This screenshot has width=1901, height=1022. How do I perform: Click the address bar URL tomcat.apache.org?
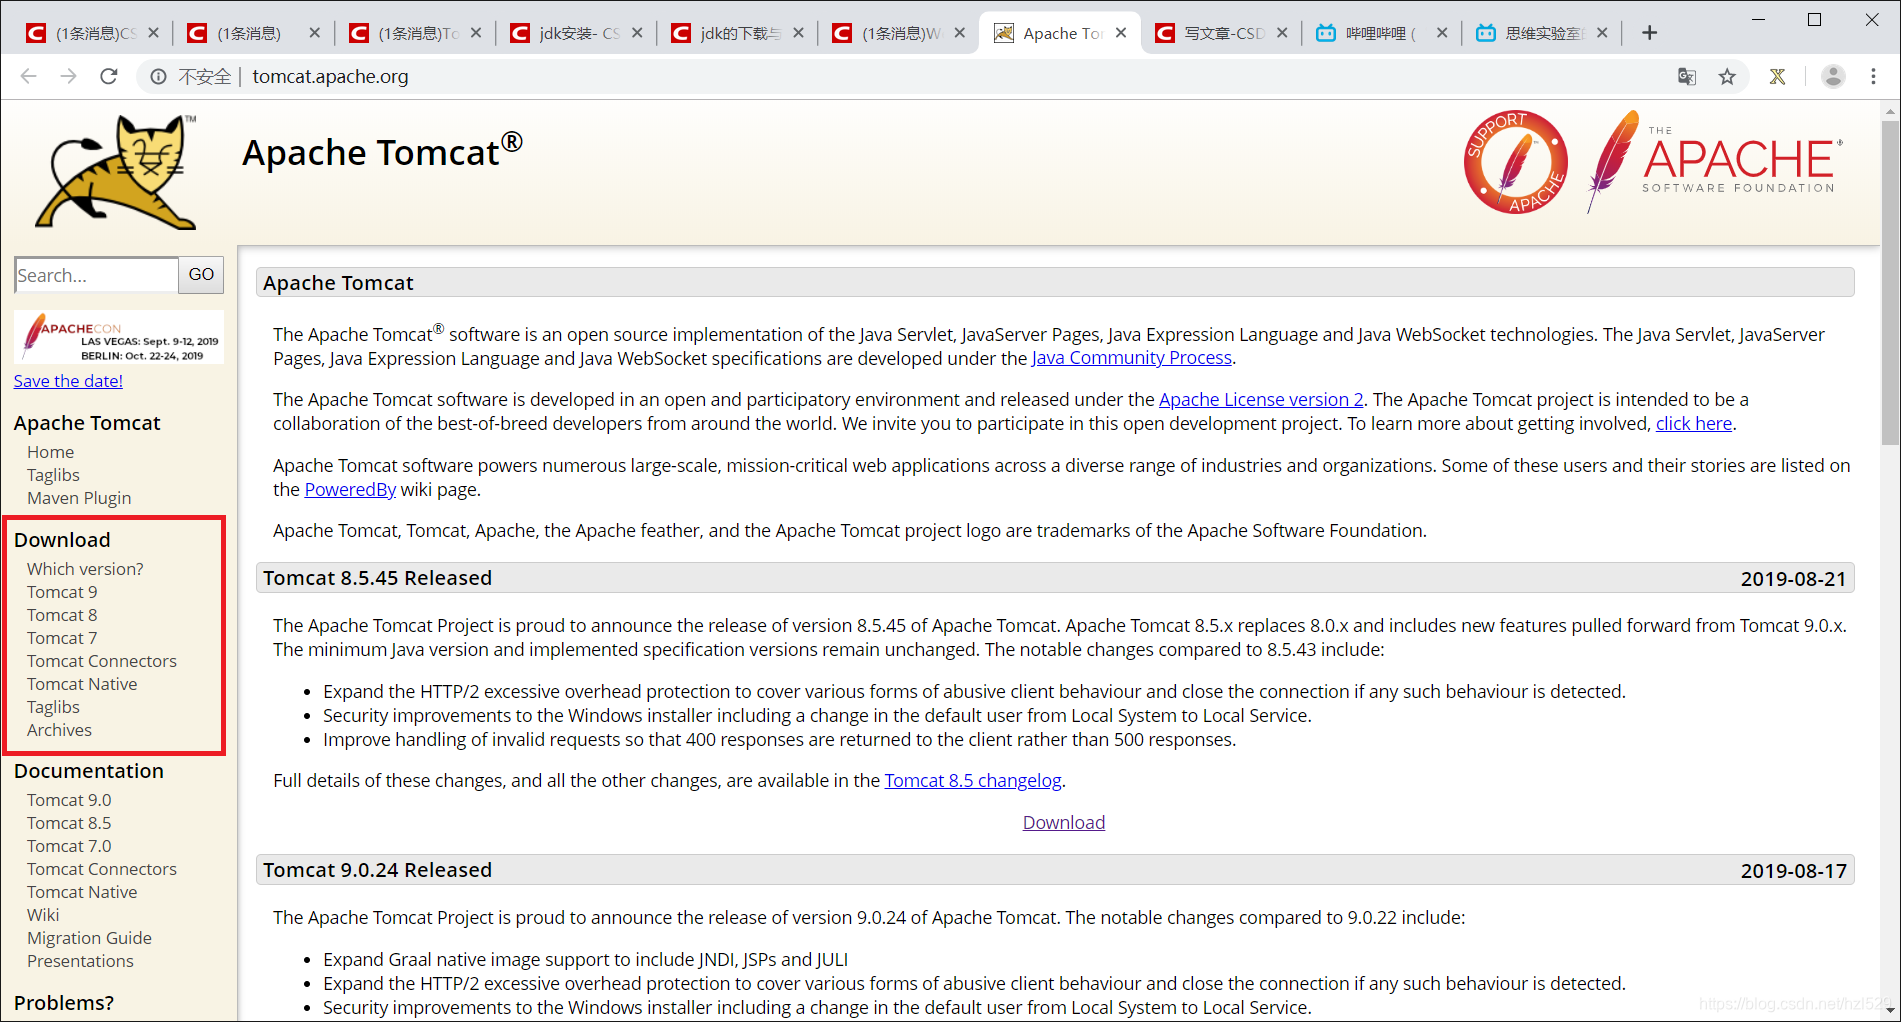tap(330, 76)
